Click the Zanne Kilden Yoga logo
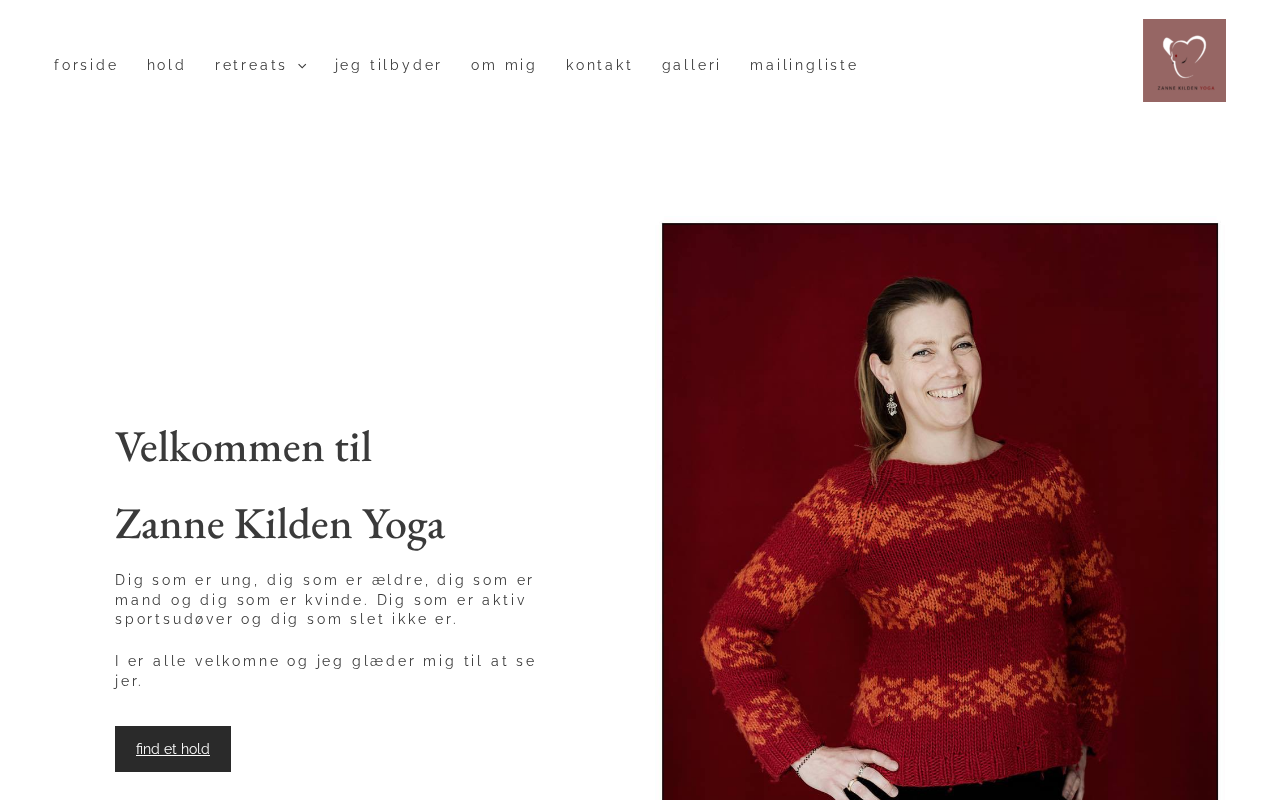The height and width of the screenshot is (800, 1280). 1184,60
